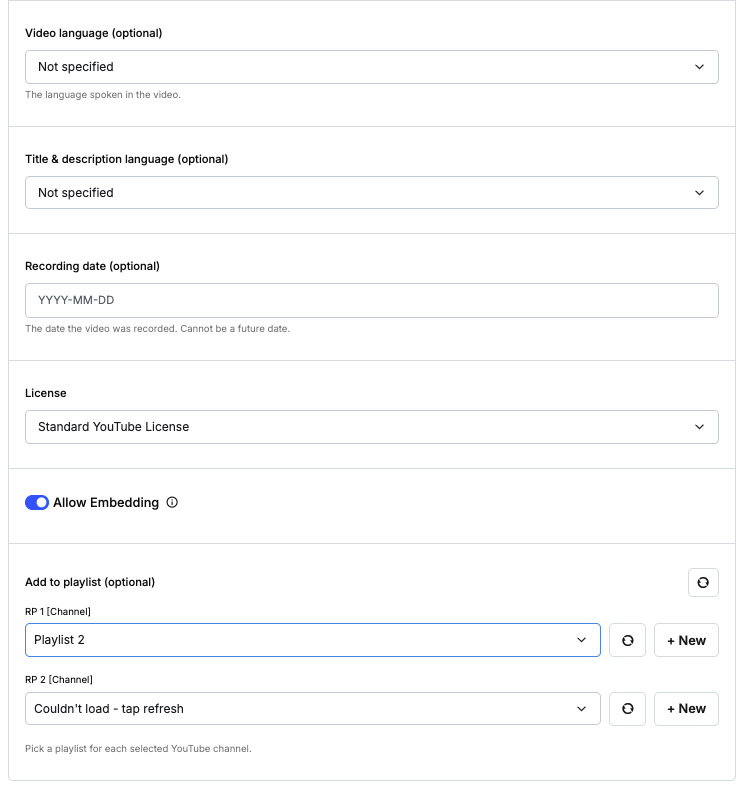Click the 'Video language (optional)' label
The image size is (744, 789).
pos(94,33)
